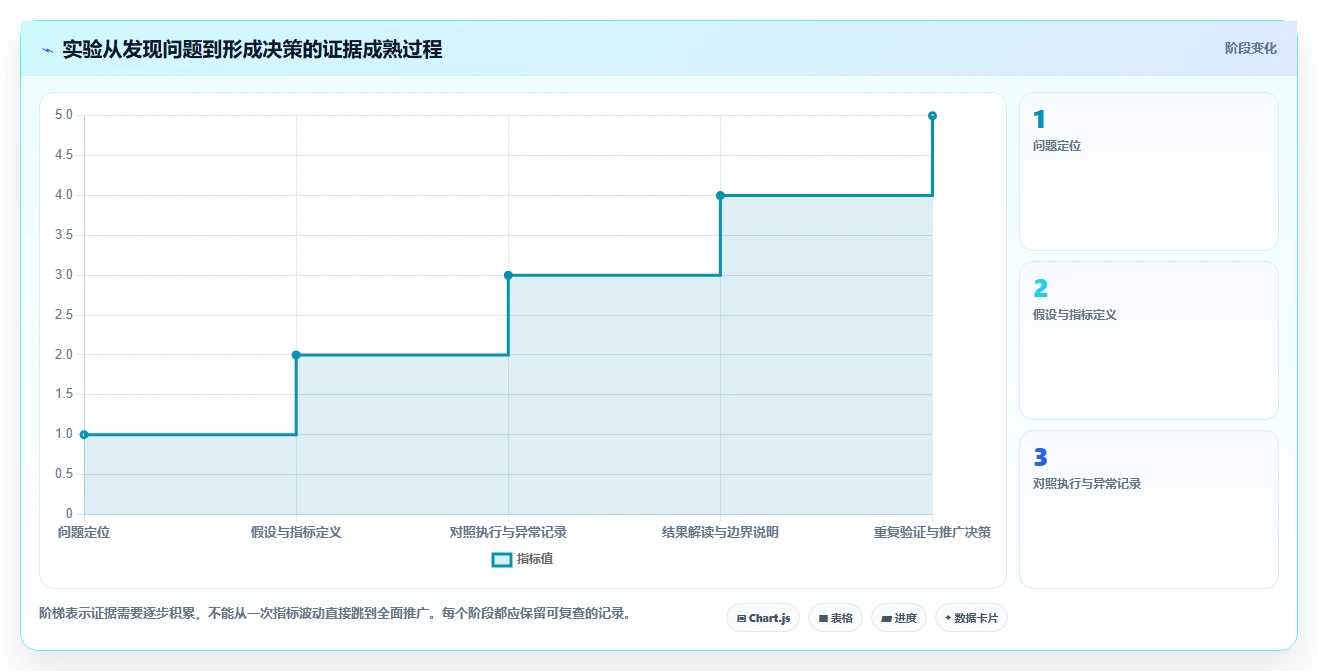This screenshot has width=1318, height=671.
Task: Select the data point at 重复验证与推广决策
Action: [x=932, y=116]
